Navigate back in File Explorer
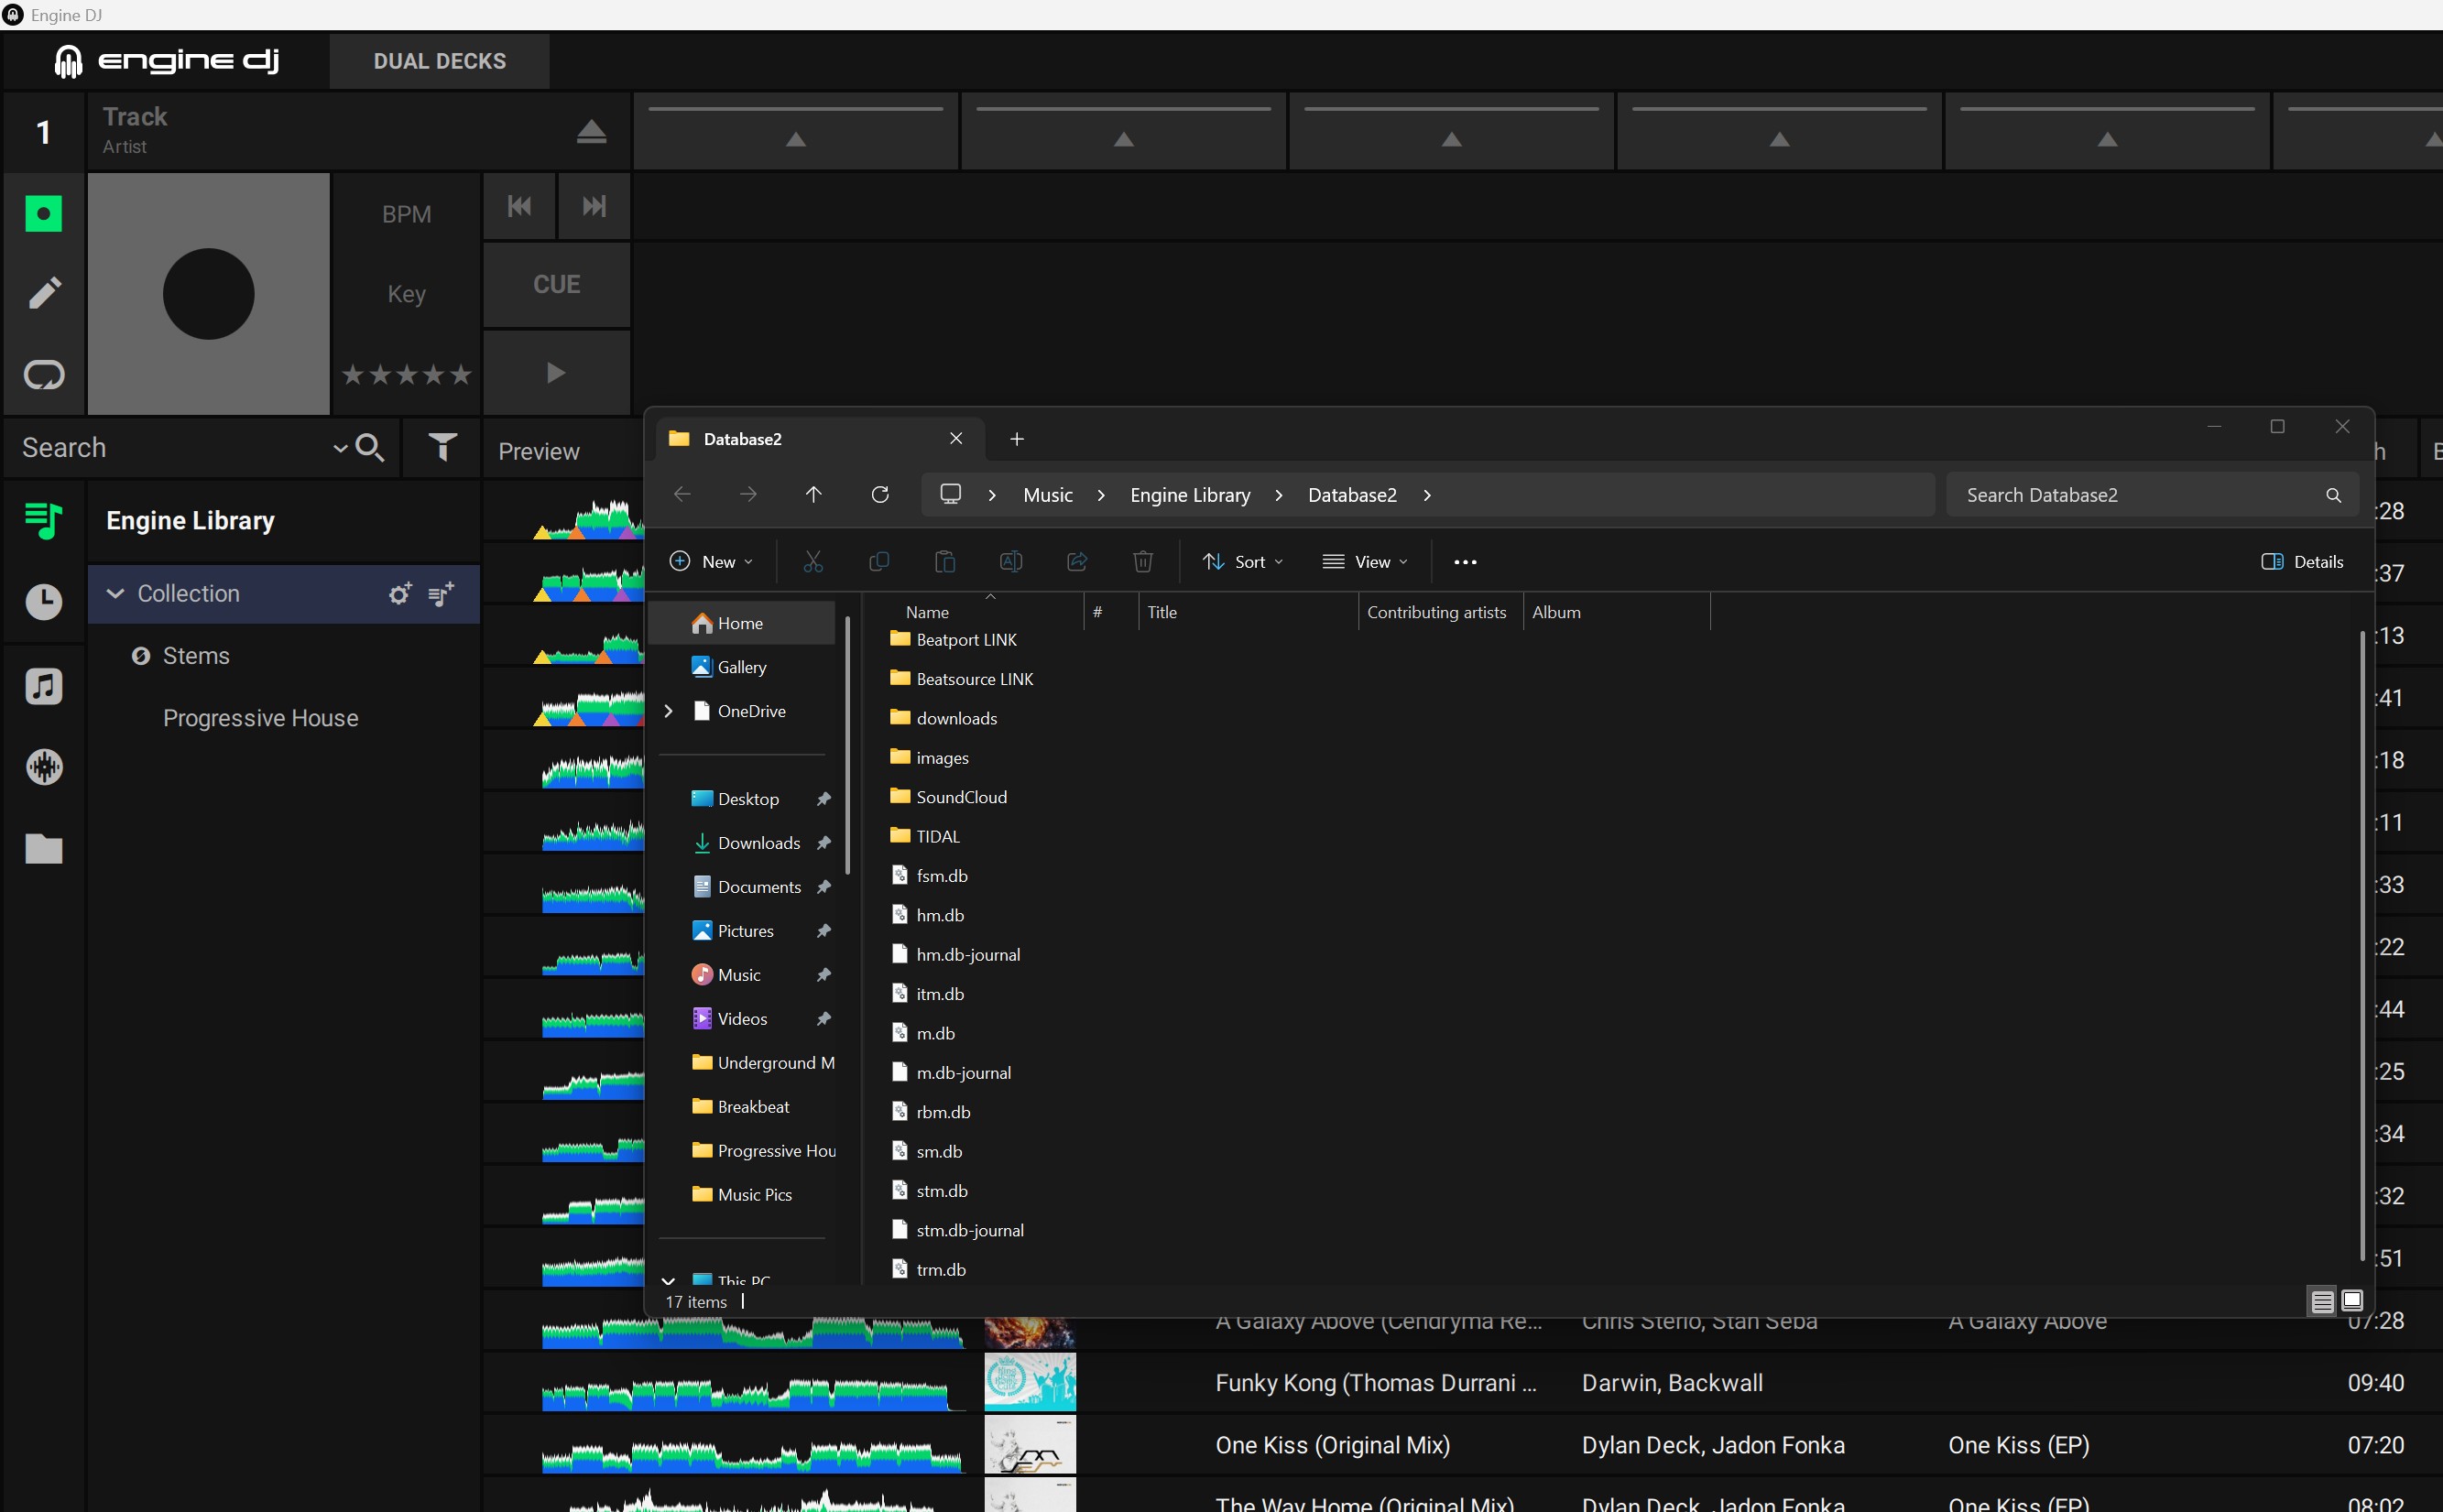 [x=683, y=495]
